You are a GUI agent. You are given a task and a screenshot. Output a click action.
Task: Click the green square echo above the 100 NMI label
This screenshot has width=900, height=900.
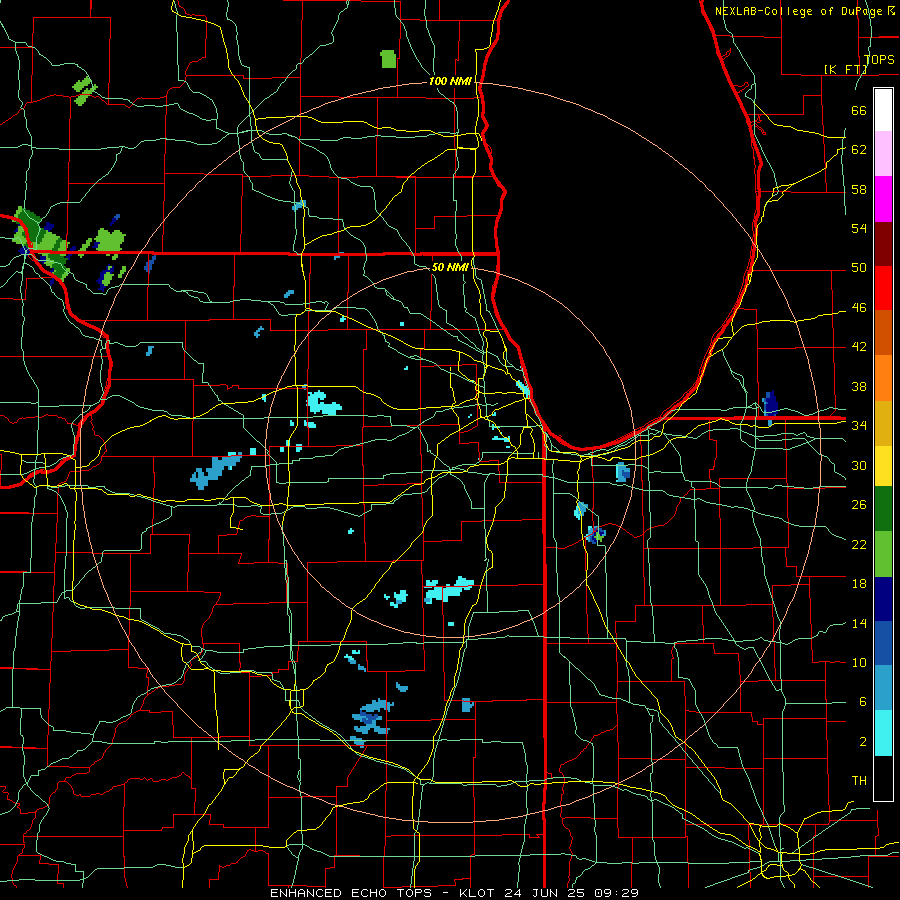pos(389,59)
